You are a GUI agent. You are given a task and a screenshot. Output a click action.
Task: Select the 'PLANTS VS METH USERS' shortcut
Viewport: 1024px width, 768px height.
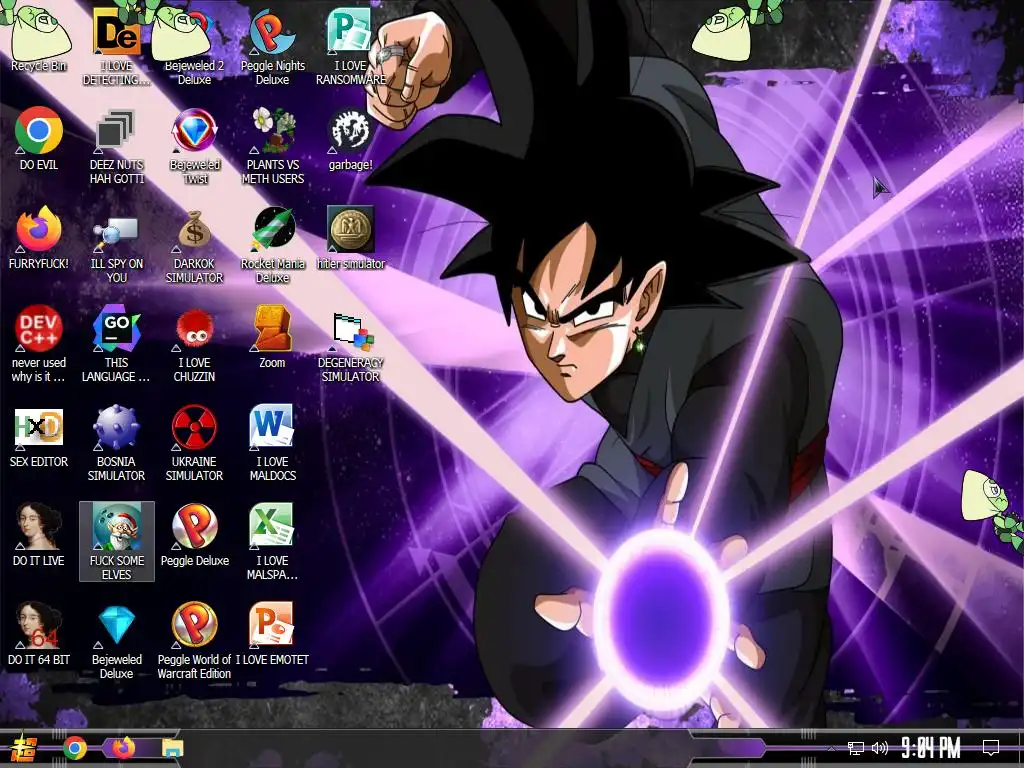(x=272, y=146)
